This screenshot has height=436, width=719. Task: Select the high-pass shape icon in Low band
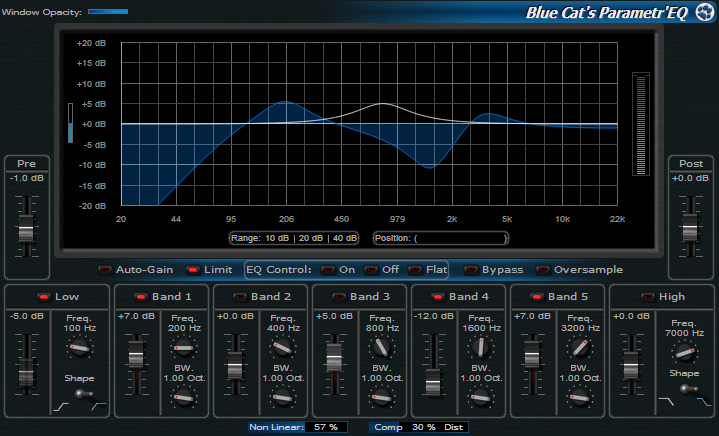click(98, 407)
